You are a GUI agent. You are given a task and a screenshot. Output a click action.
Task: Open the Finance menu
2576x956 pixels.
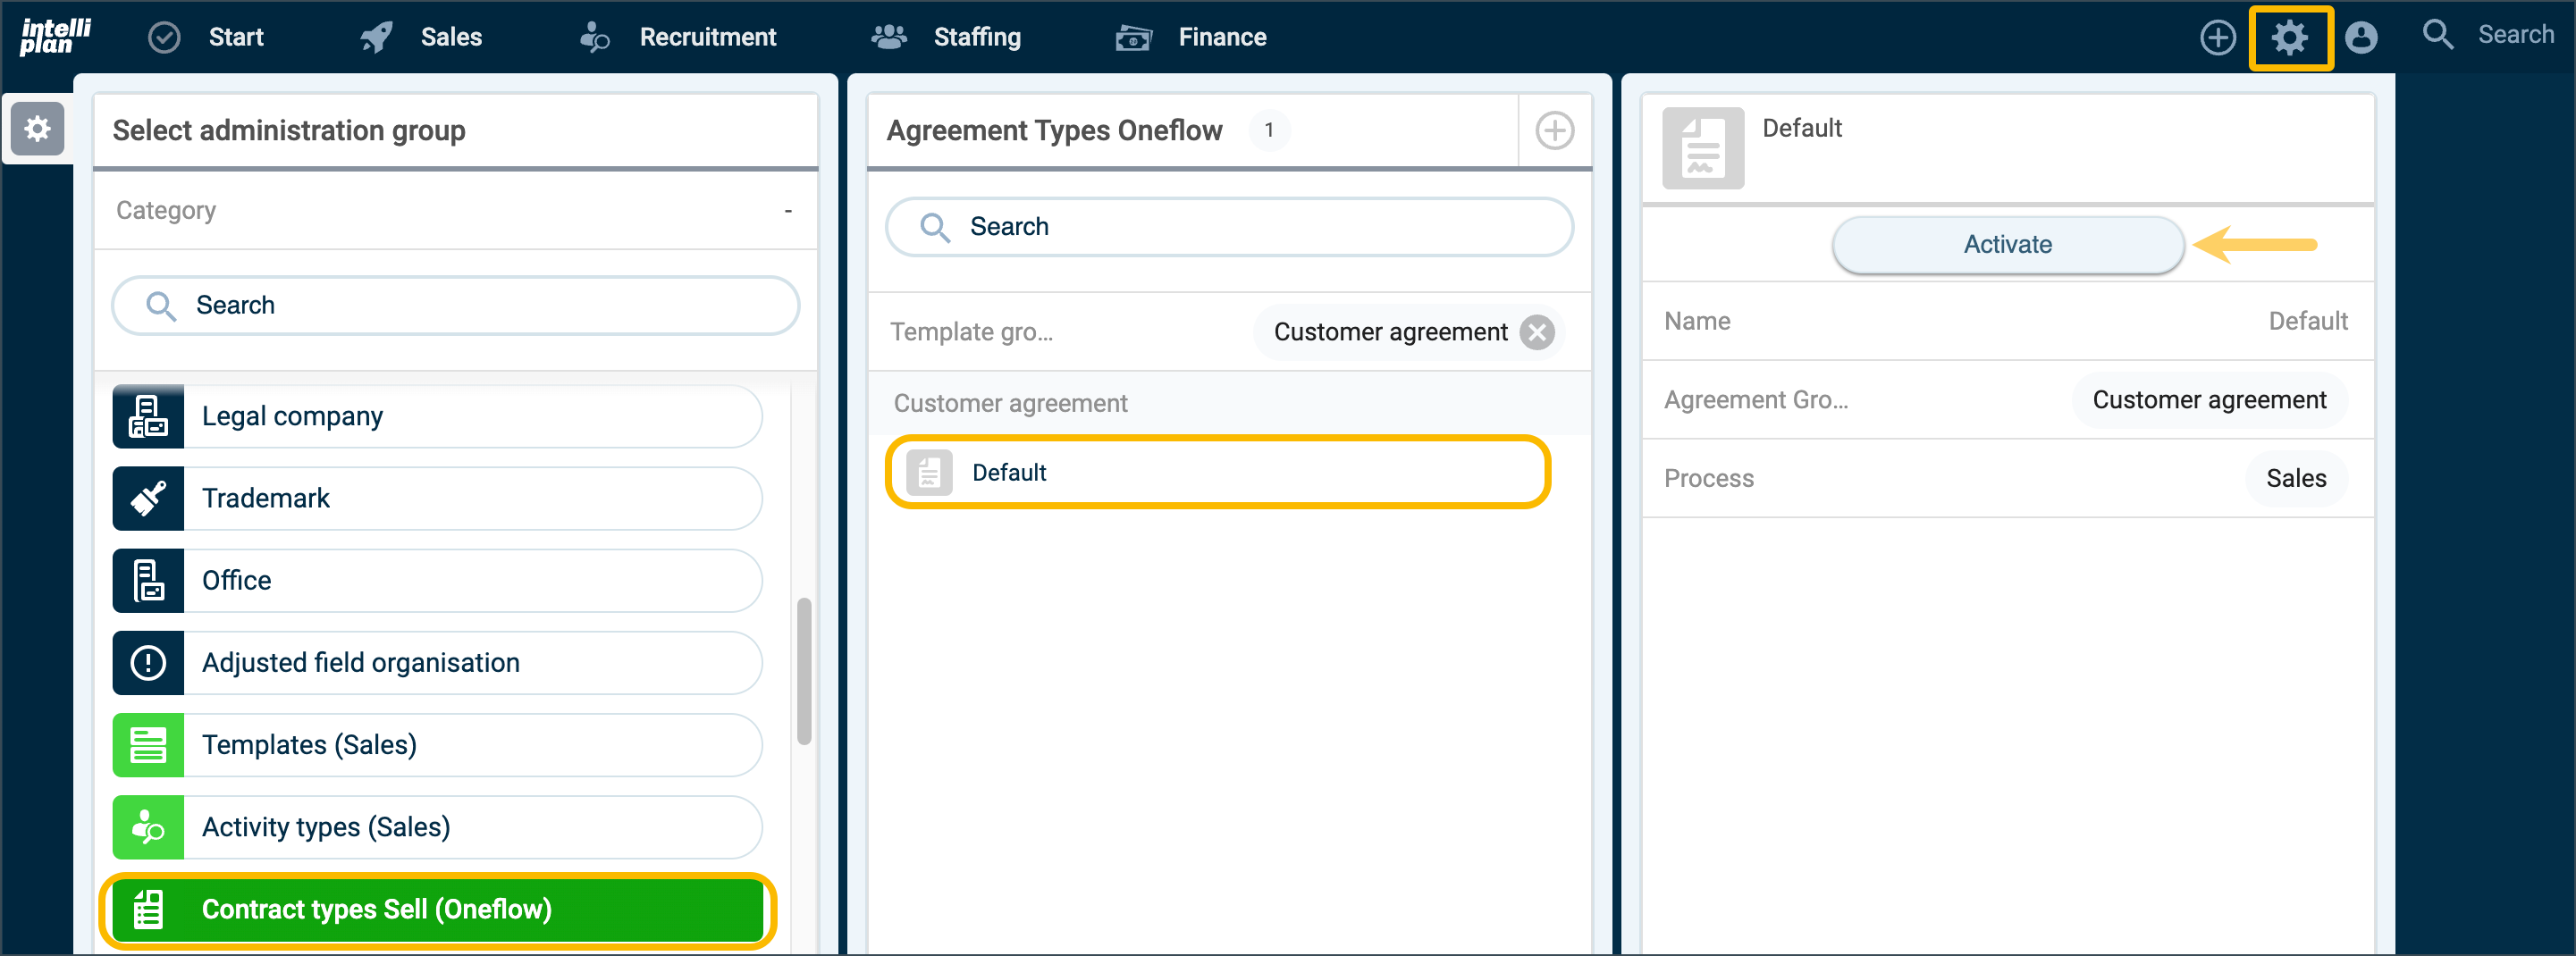point(1222,37)
